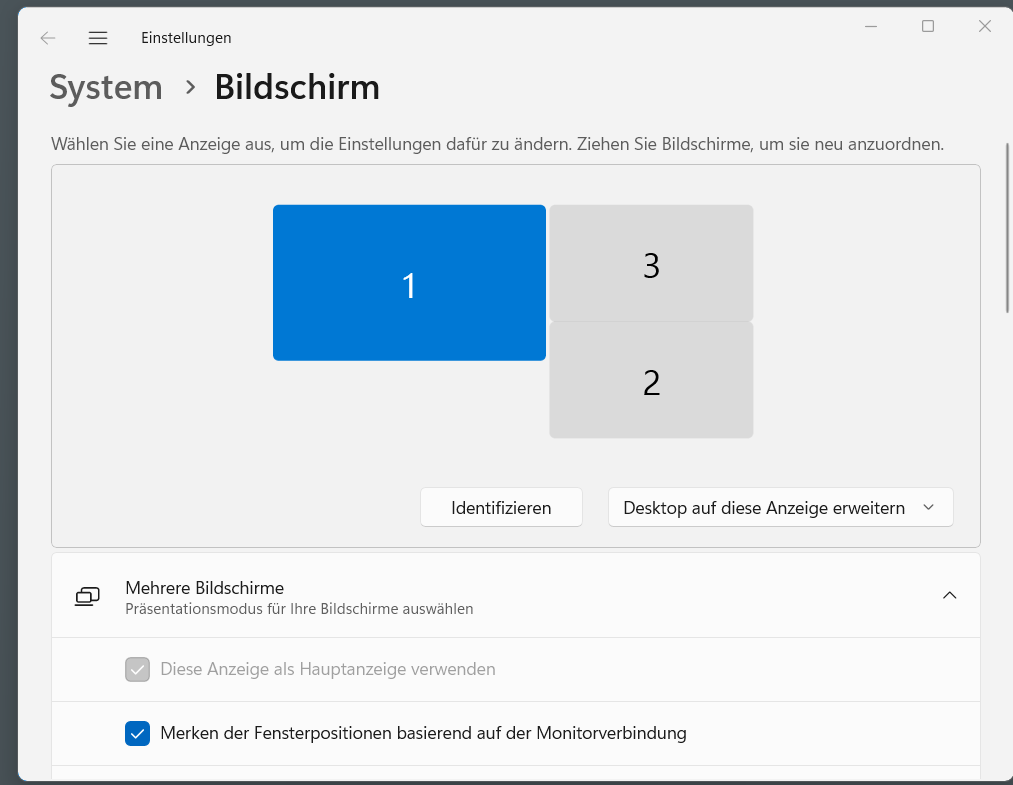
Task: Close the Einstellungen window
Action: (x=985, y=26)
